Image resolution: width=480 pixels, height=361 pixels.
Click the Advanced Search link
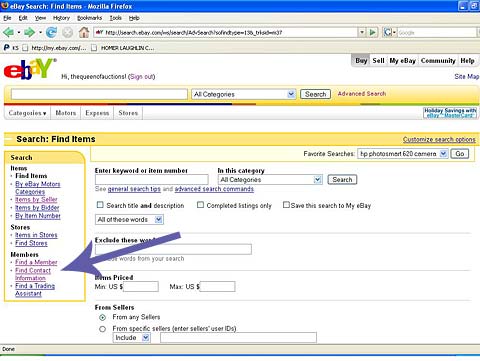pyautogui.click(x=362, y=94)
